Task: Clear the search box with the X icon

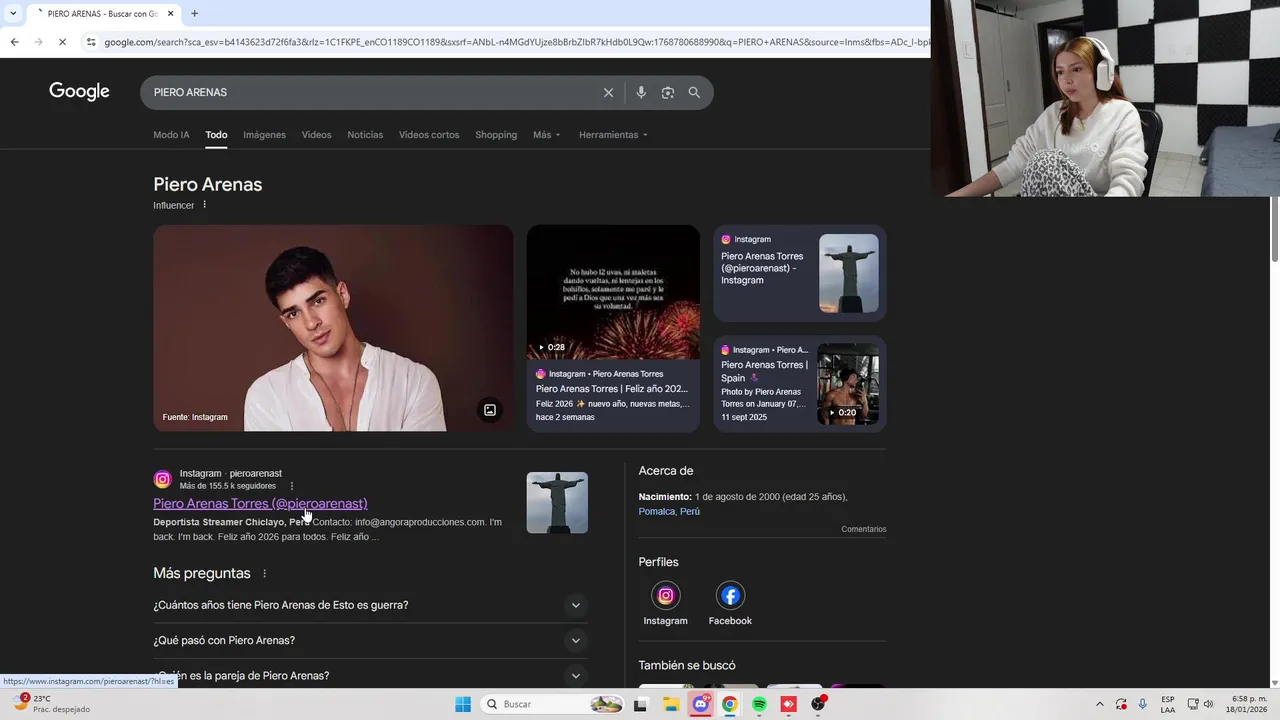Action: click(x=608, y=92)
